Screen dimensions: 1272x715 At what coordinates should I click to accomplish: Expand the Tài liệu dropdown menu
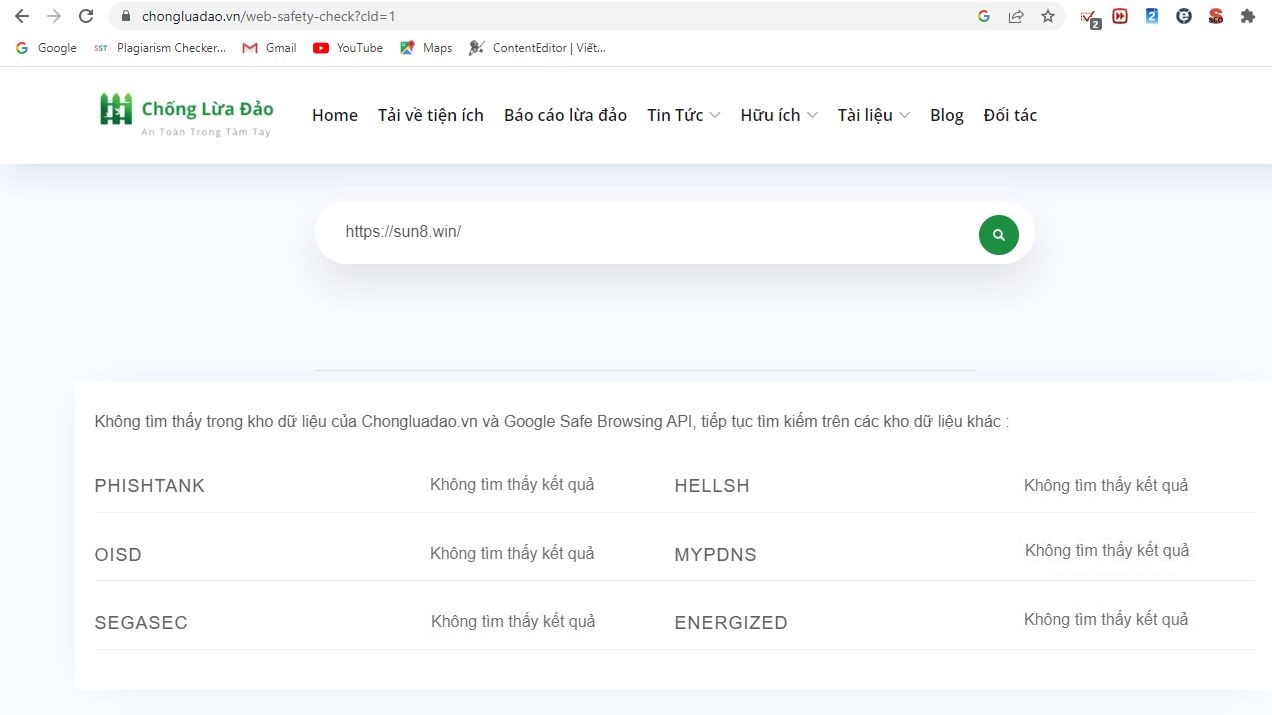coord(873,115)
